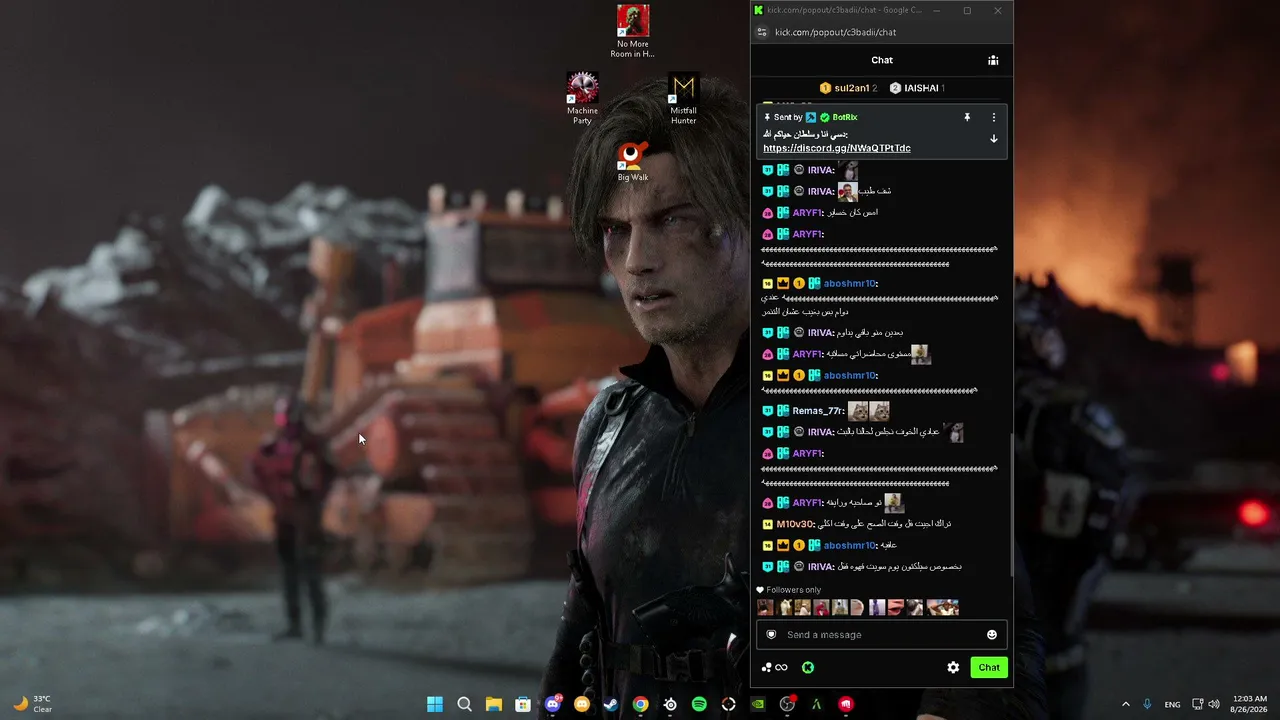Open the weather widget showing 33°C
Viewport: 1280px width, 720px height.
[x=32, y=704]
